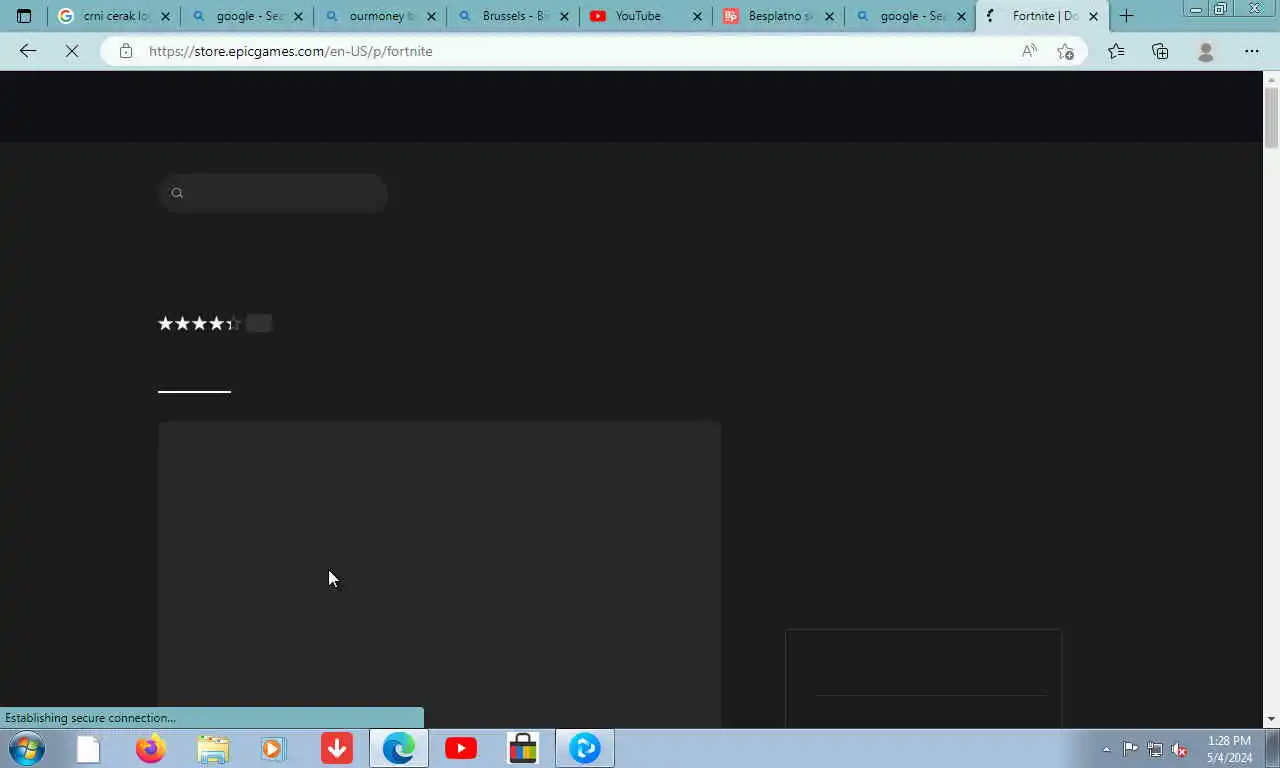Open the YouTube taskbar icon

[x=461, y=748]
